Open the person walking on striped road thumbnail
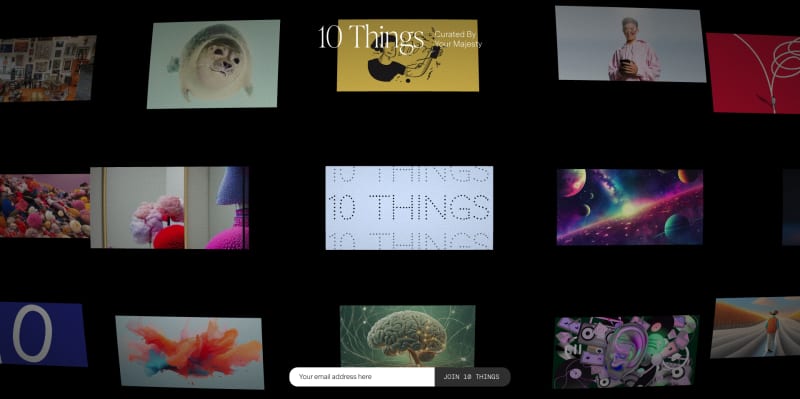The height and width of the screenshot is (399, 800). click(756, 328)
